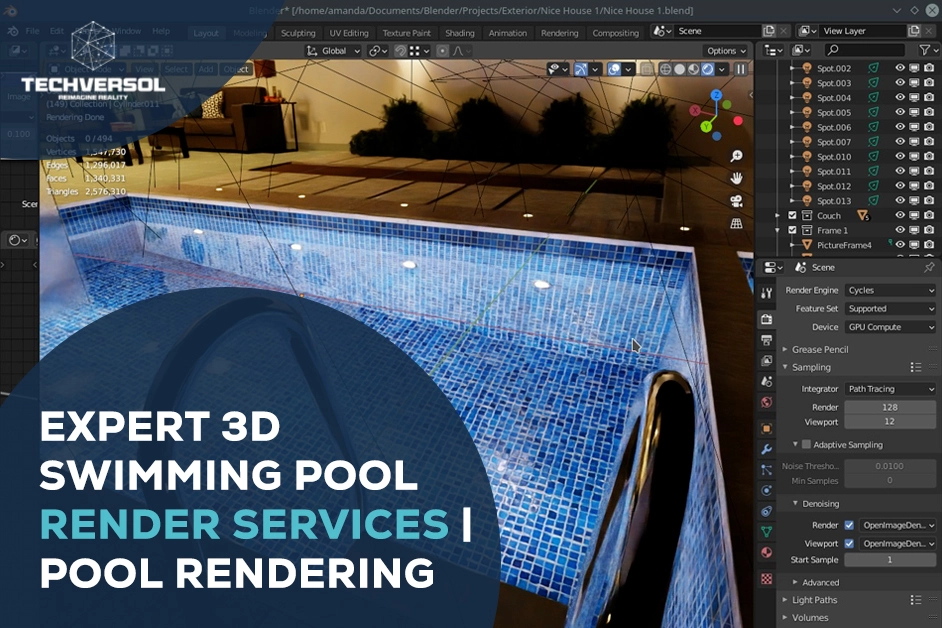Pin the Scene properties with the pin button
This screenshot has width=942, height=628.
(x=928, y=267)
